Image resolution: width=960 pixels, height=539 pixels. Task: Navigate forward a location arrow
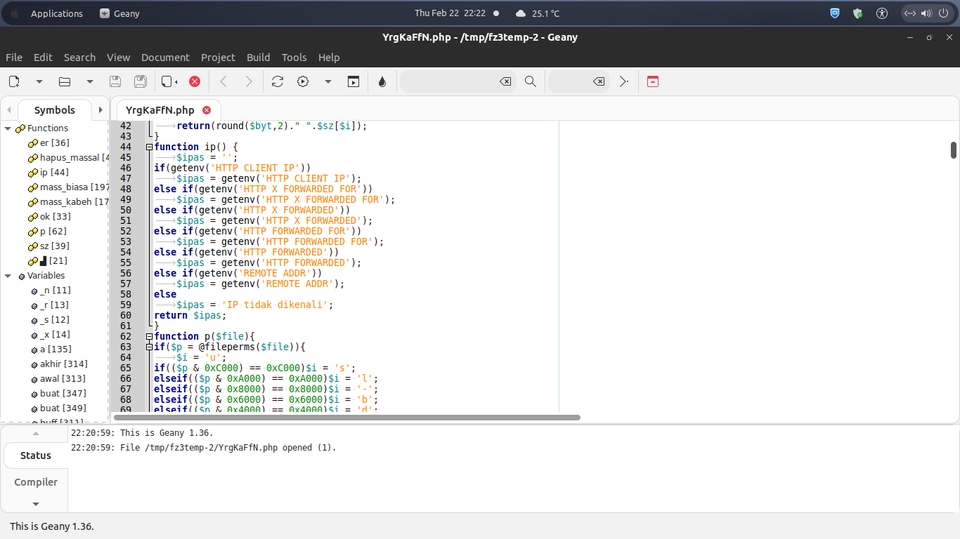249,81
